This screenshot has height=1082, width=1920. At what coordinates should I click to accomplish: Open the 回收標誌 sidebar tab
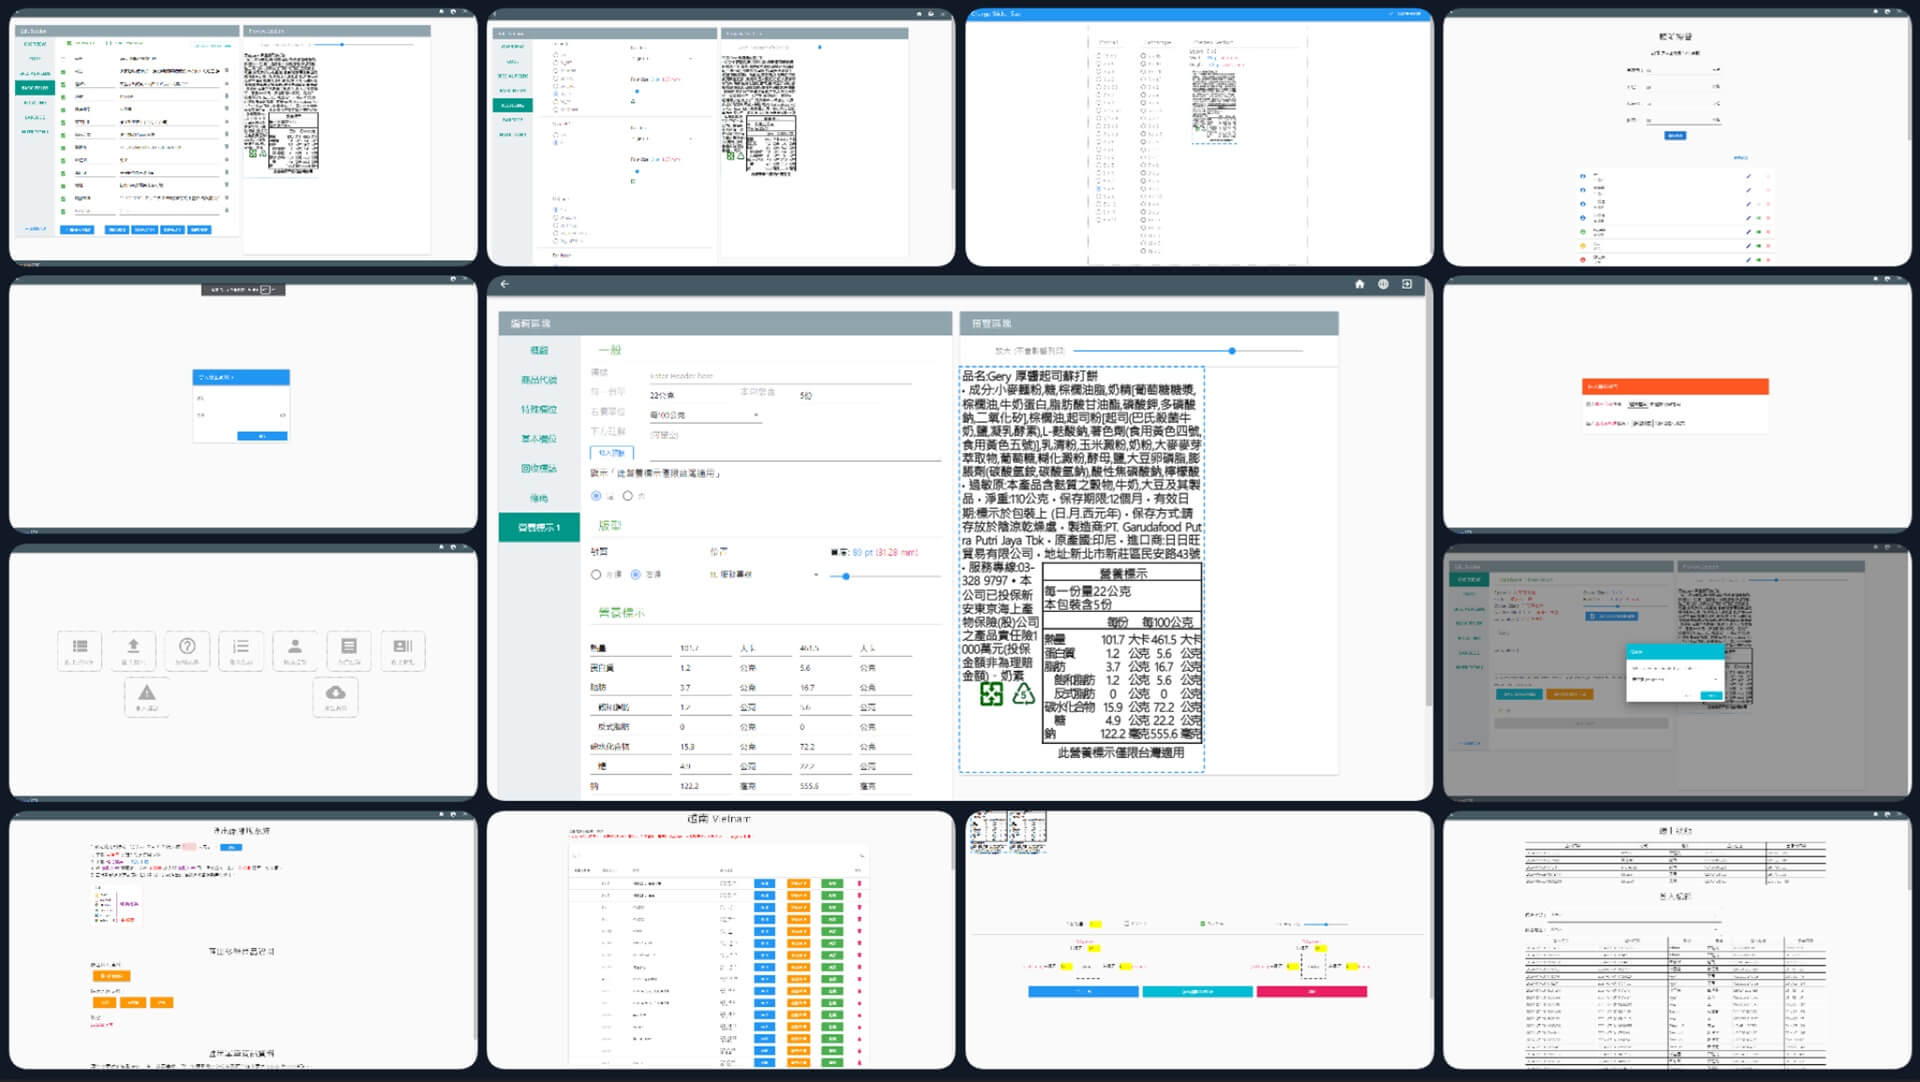coord(539,468)
